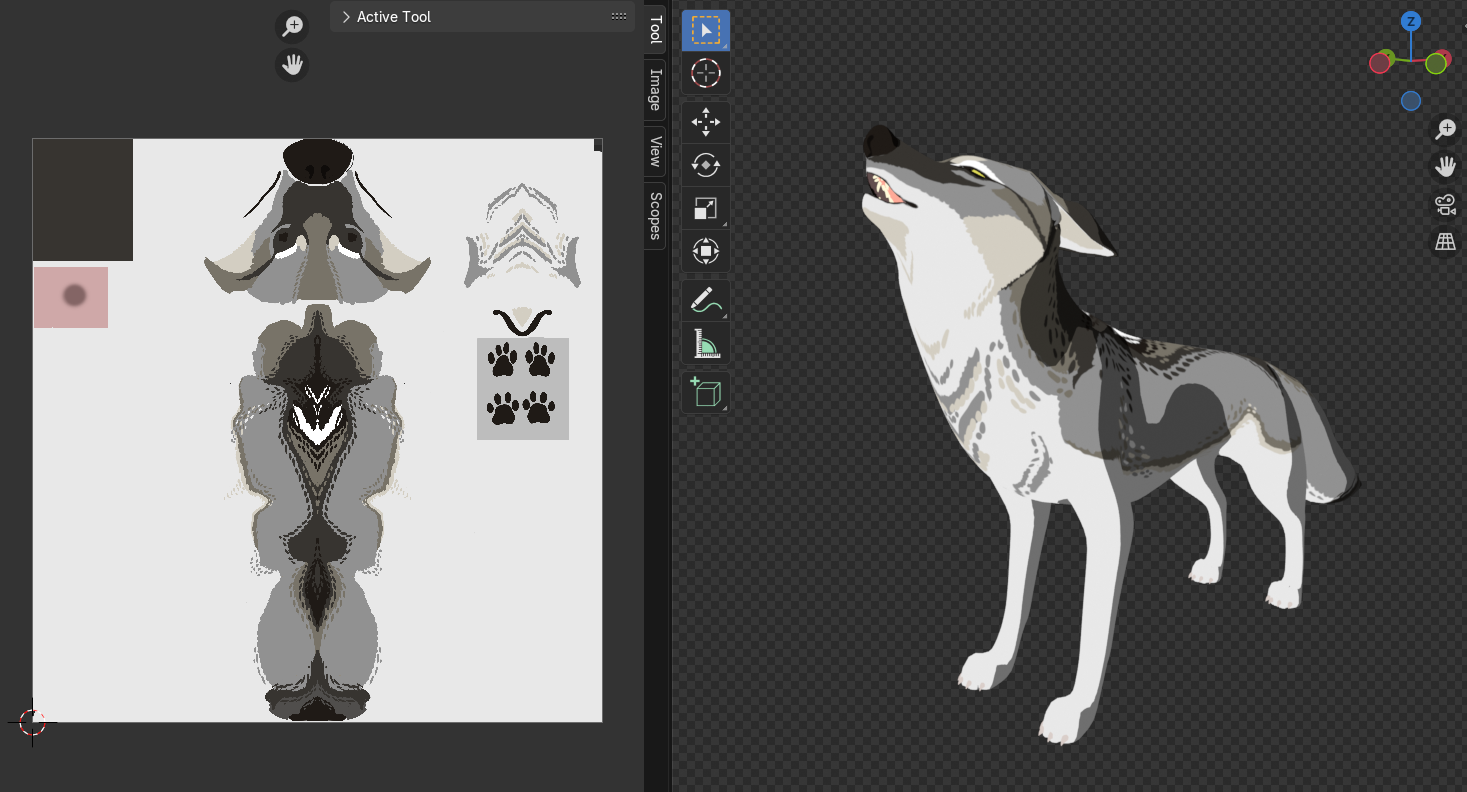Image resolution: width=1467 pixels, height=792 pixels.
Task: Click the blue Z axis on the navigation gizmo
Action: click(1411, 20)
